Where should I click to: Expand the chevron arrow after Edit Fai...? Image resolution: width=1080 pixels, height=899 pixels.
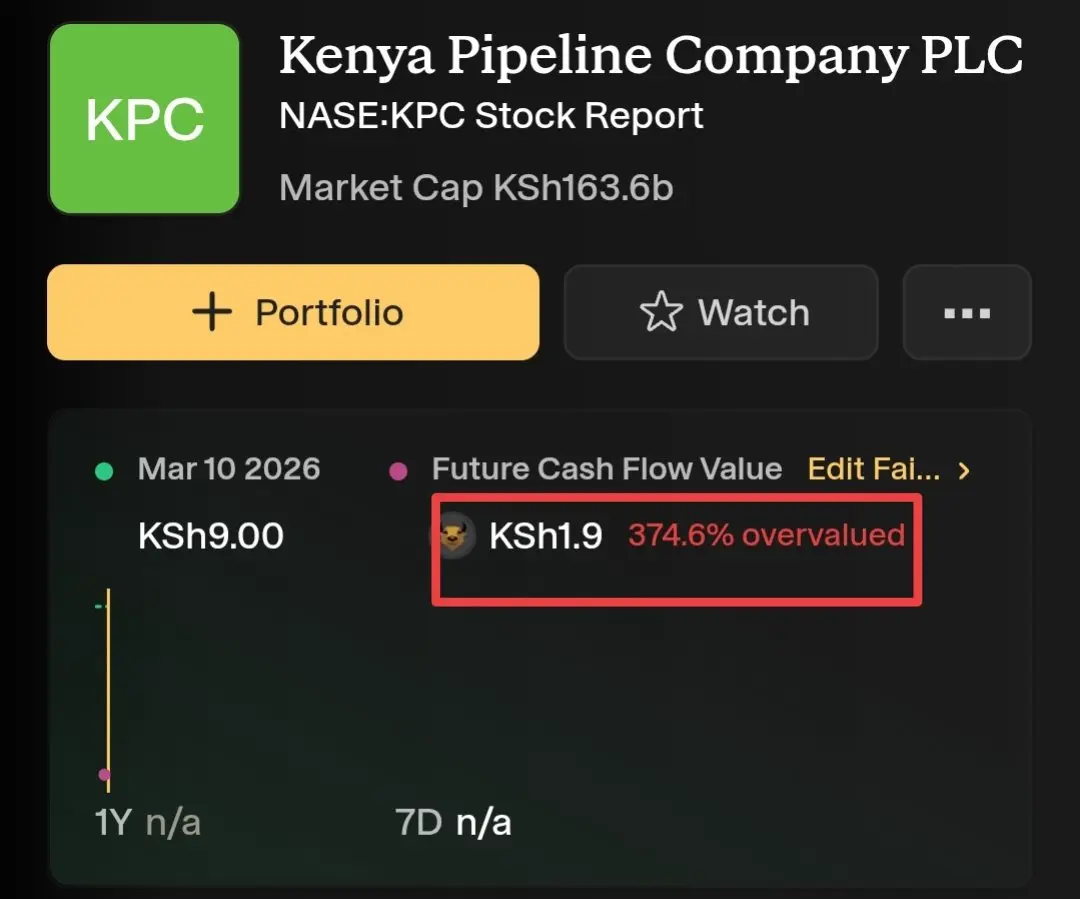click(x=964, y=470)
